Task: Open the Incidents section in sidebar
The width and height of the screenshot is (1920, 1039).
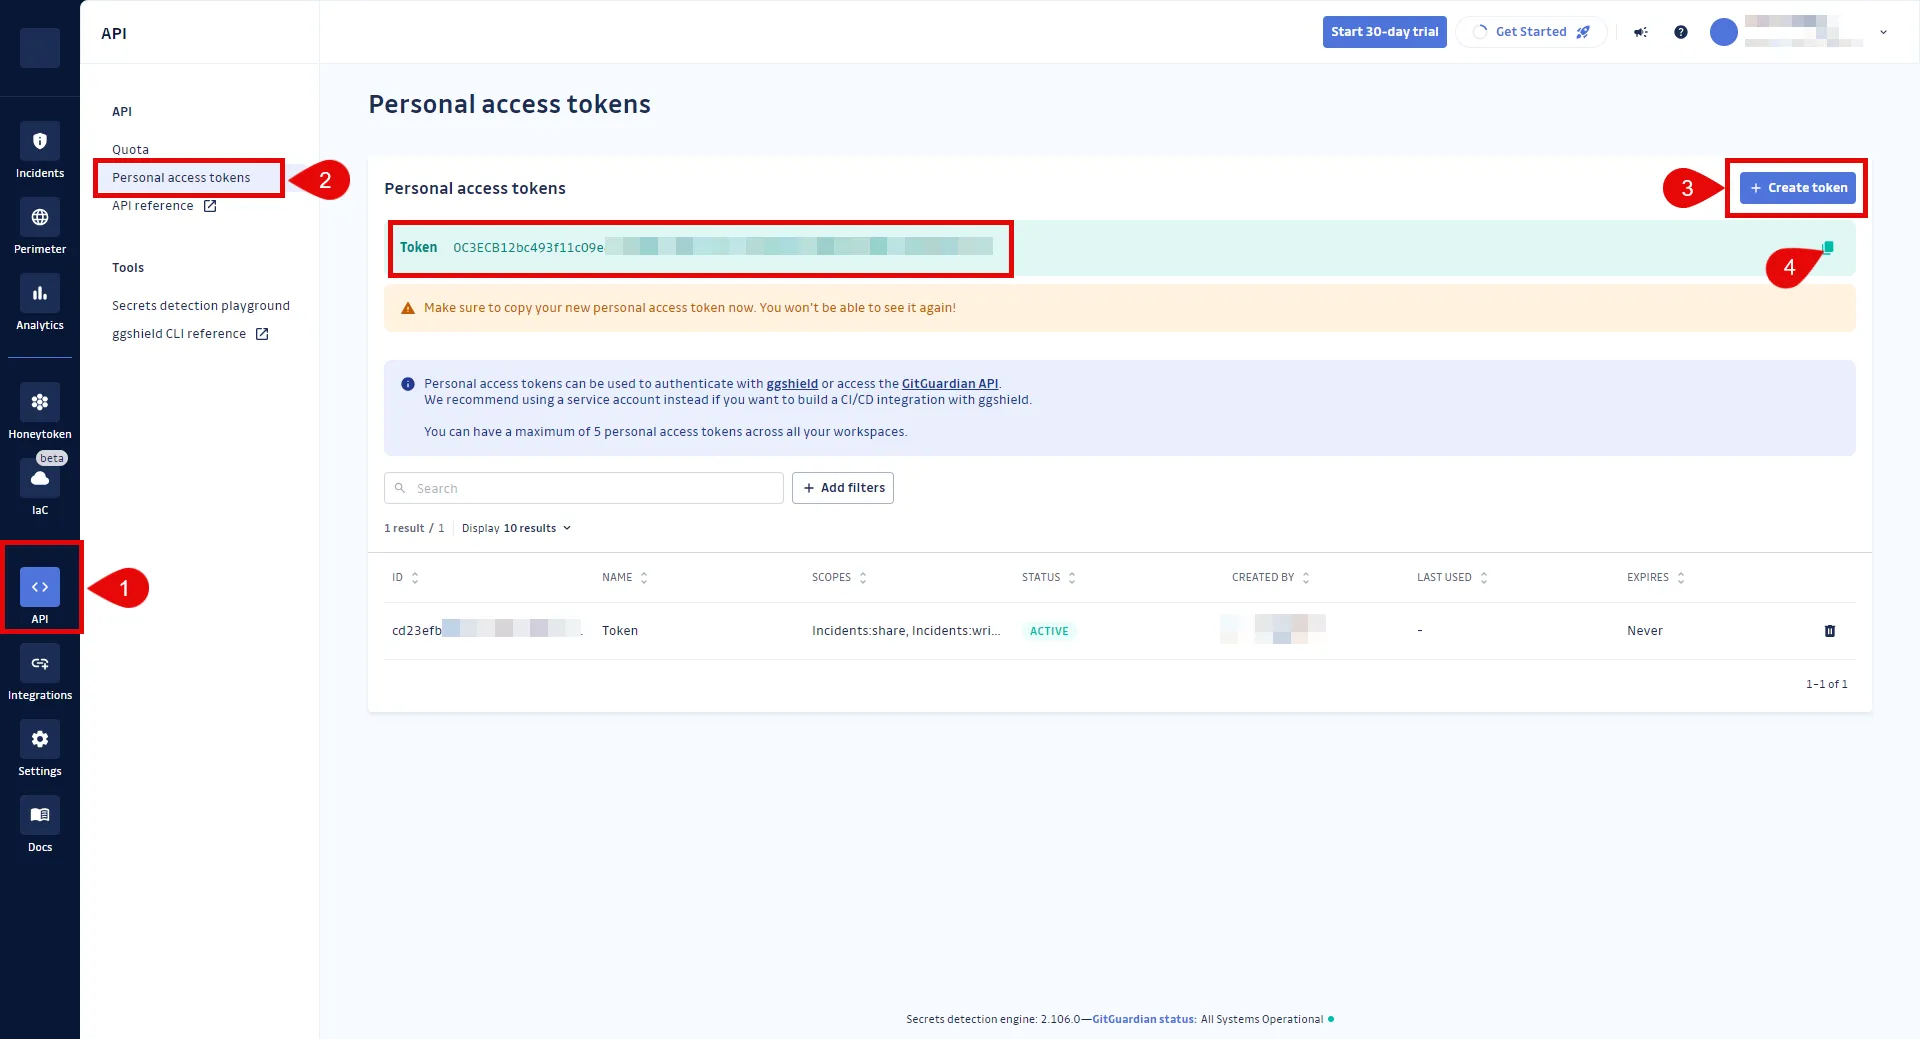Action: pyautogui.click(x=40, y=150)
